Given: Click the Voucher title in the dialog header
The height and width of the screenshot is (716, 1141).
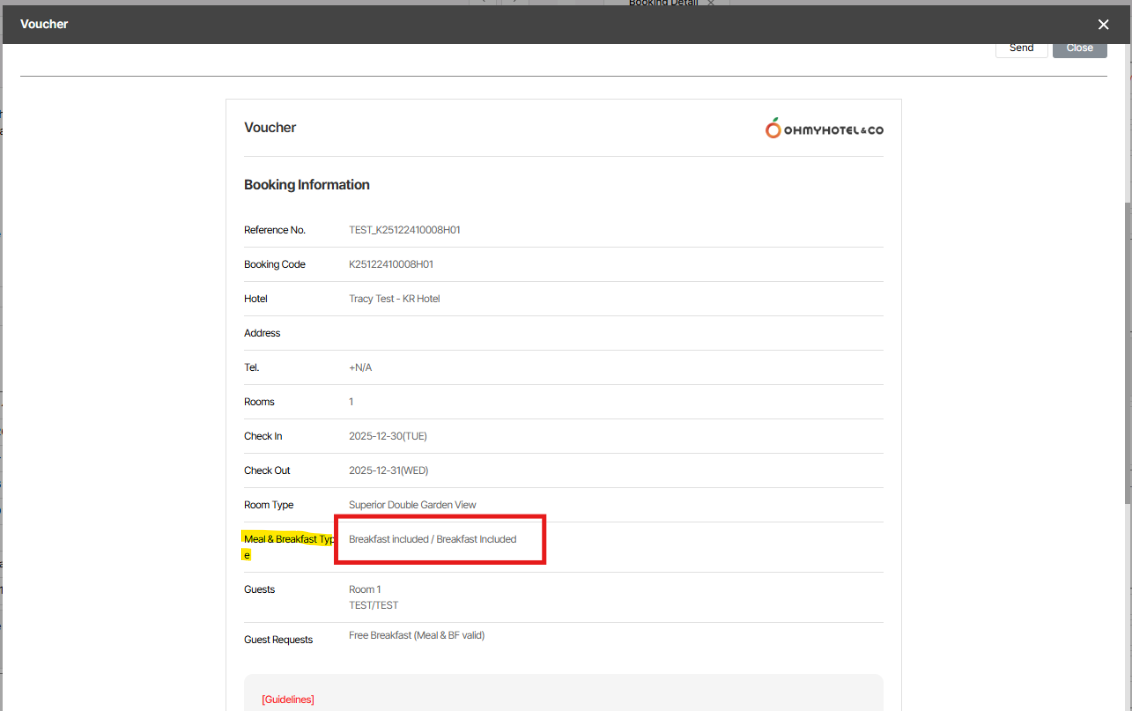Looking at the screenshot, I should point(44,24).
